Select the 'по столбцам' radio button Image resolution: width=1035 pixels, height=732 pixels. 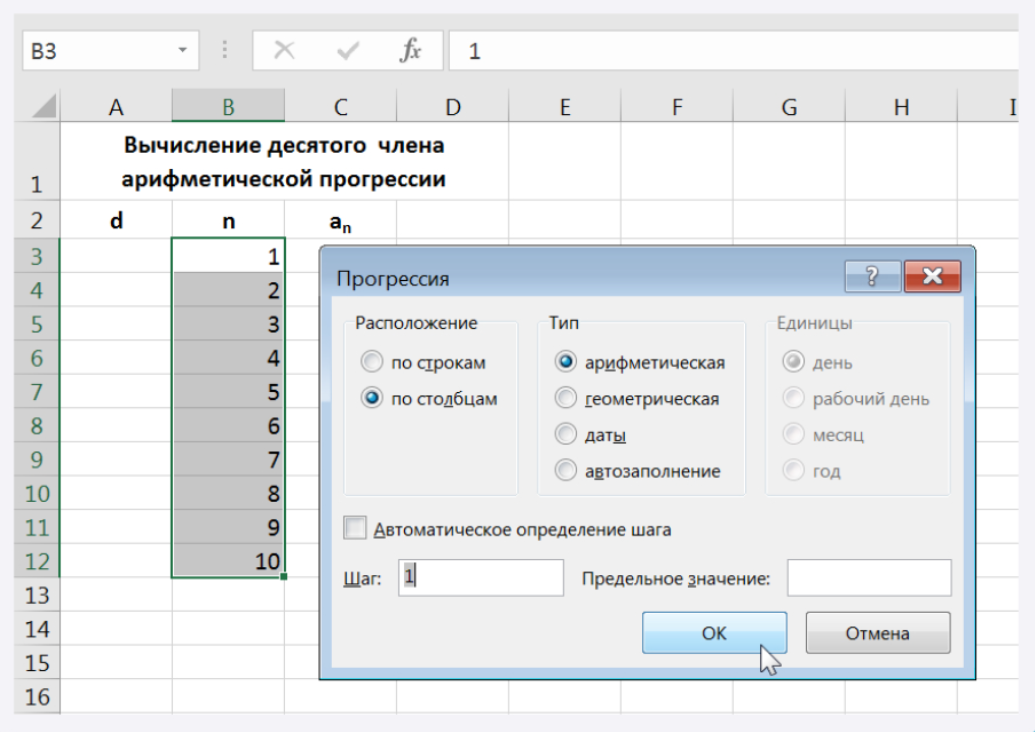(373, 399)
